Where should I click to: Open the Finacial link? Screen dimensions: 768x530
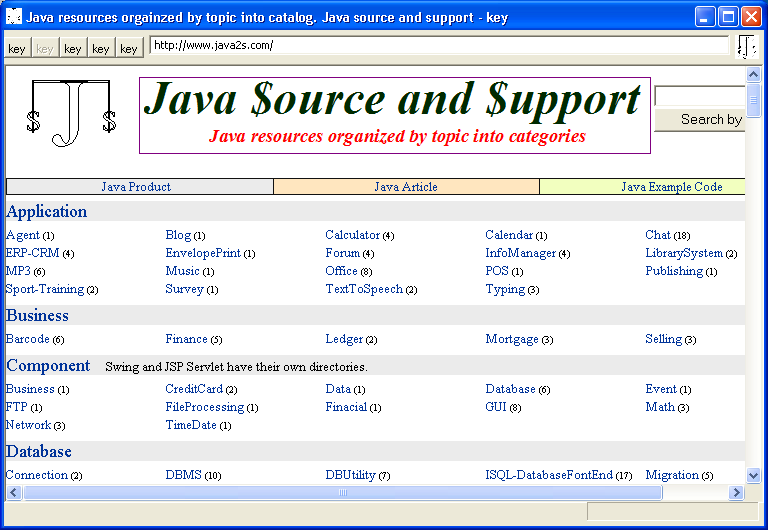pos(346,407)
